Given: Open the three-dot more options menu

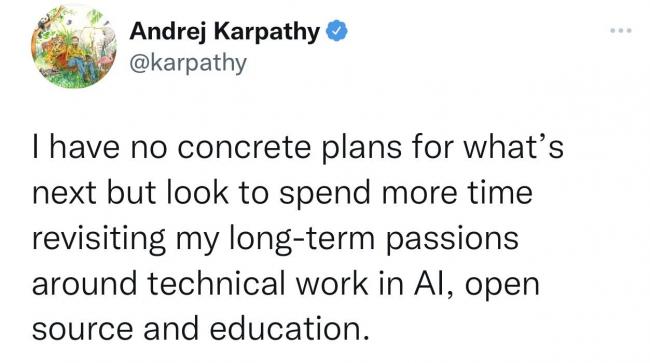Looking at the screenshot, I should [x=621, y=30].
